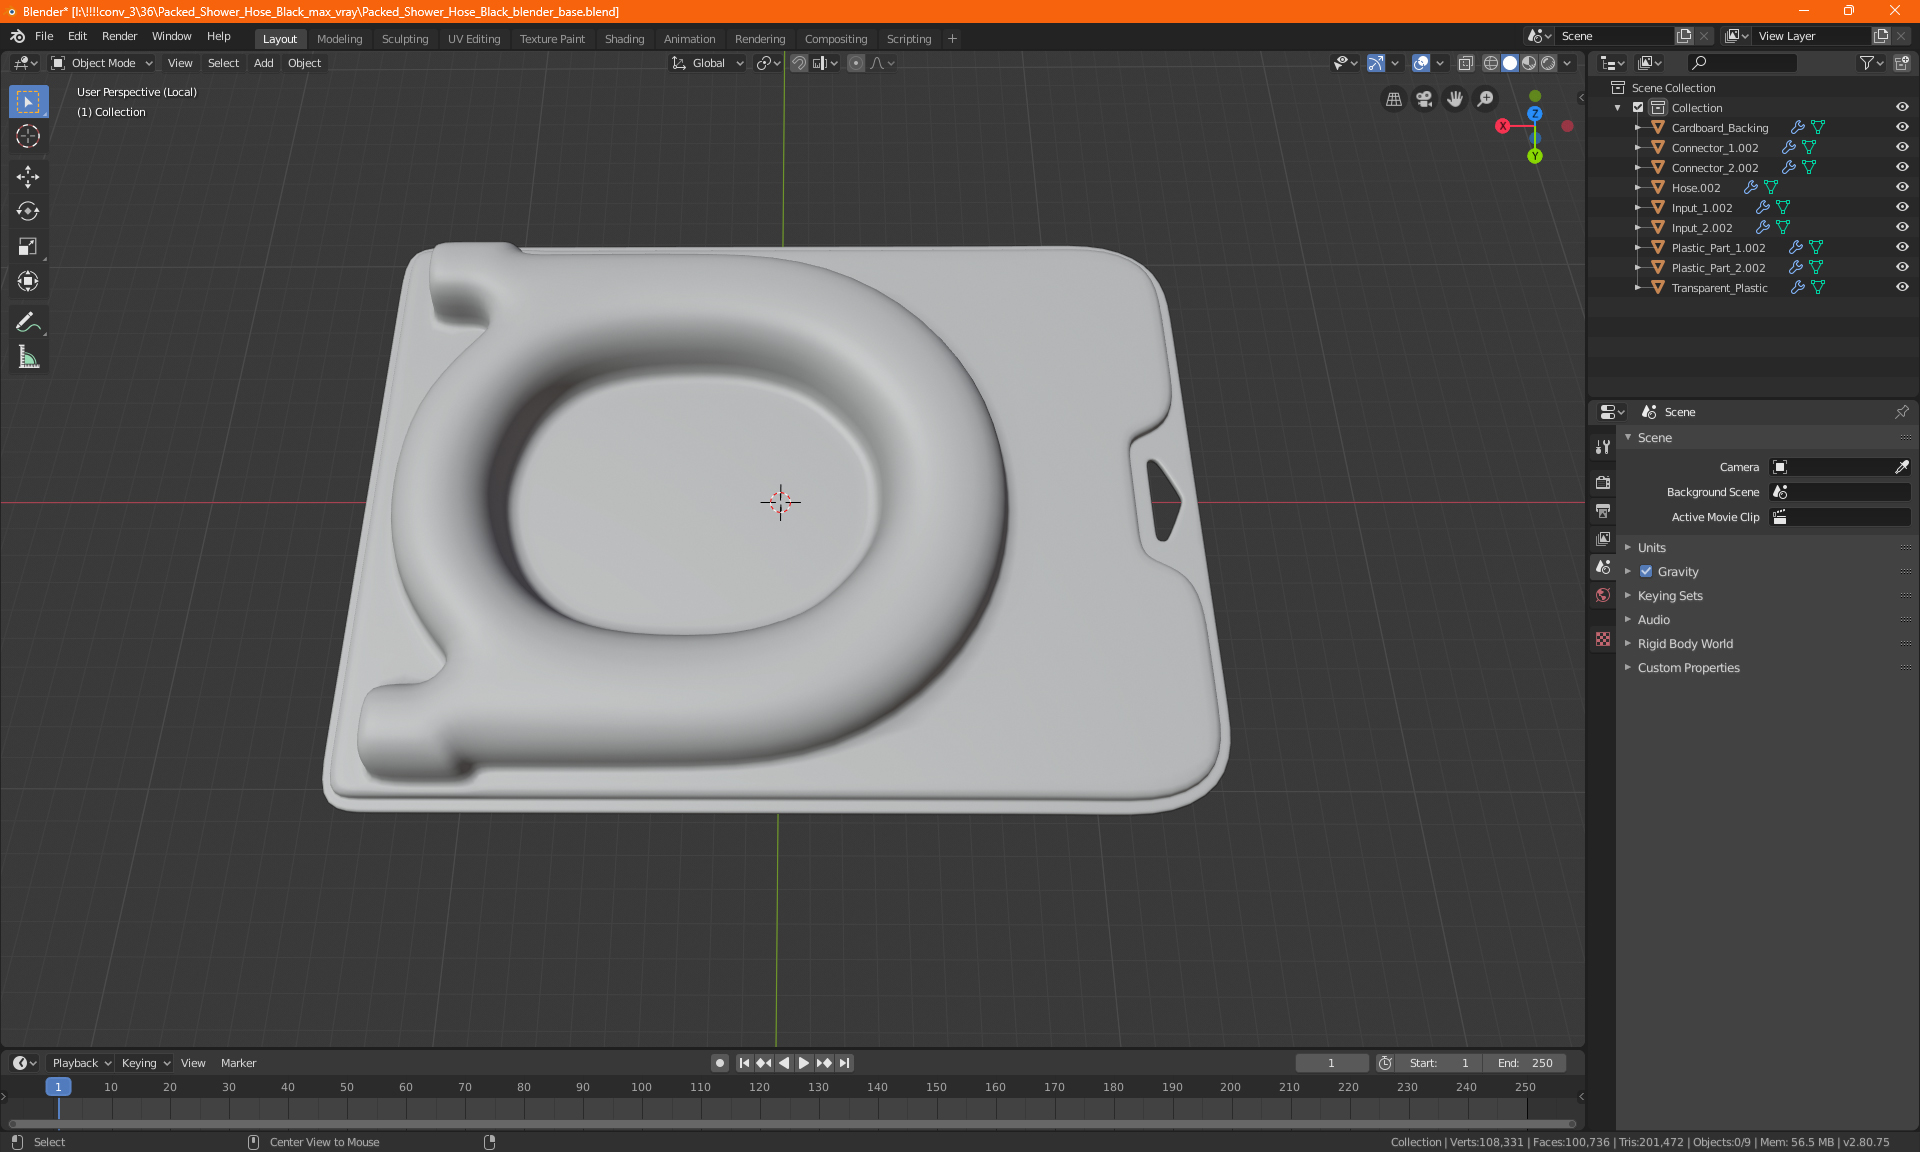Viewport: 1920px width, 1152px height.
Task: Open the View Layer properties tab
Action: pos(1603,539)
